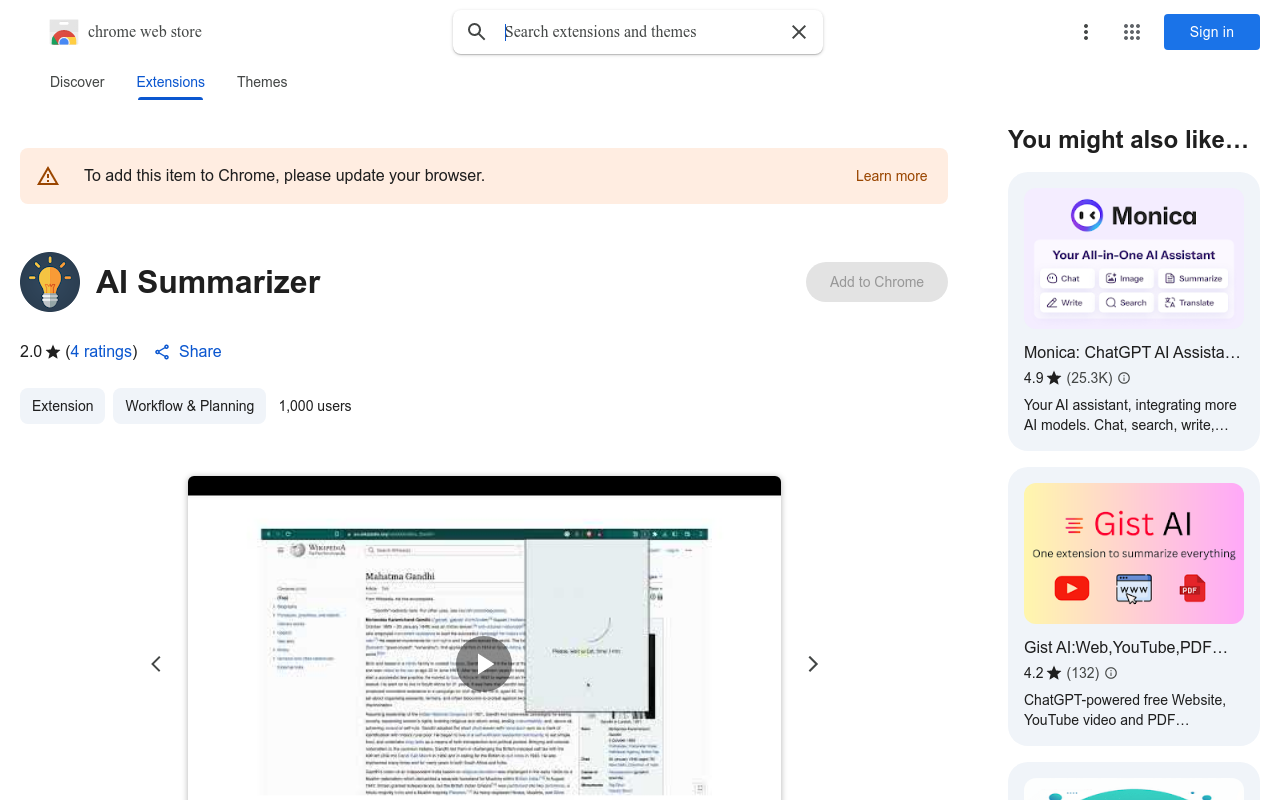Click the You might also like heading
Viewport: 1280px width, 800px height.
(1129, 140)
